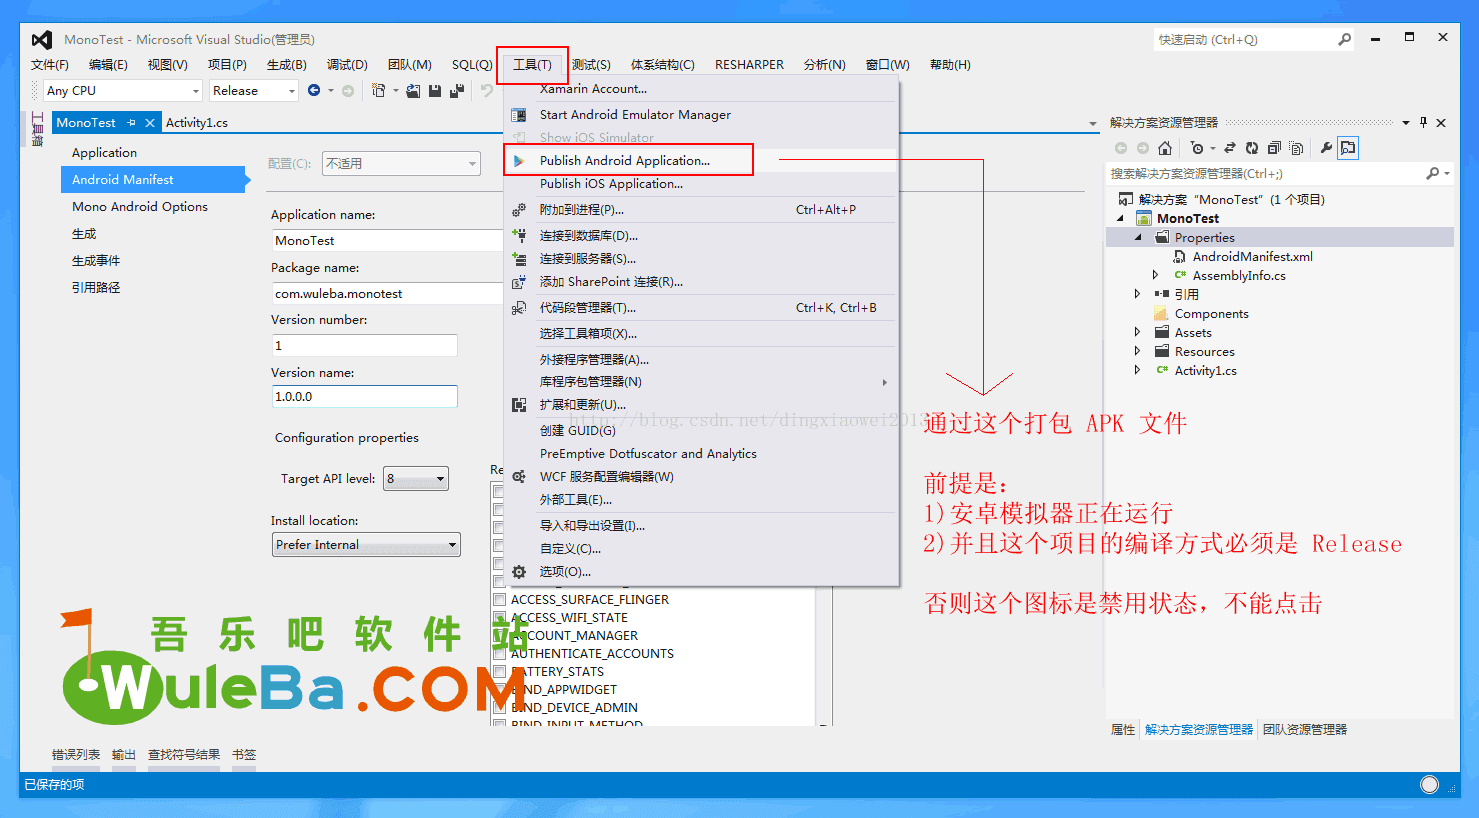1479x818 pixels.
Task: Collapse the Properties folder node
Action: 1139,237
